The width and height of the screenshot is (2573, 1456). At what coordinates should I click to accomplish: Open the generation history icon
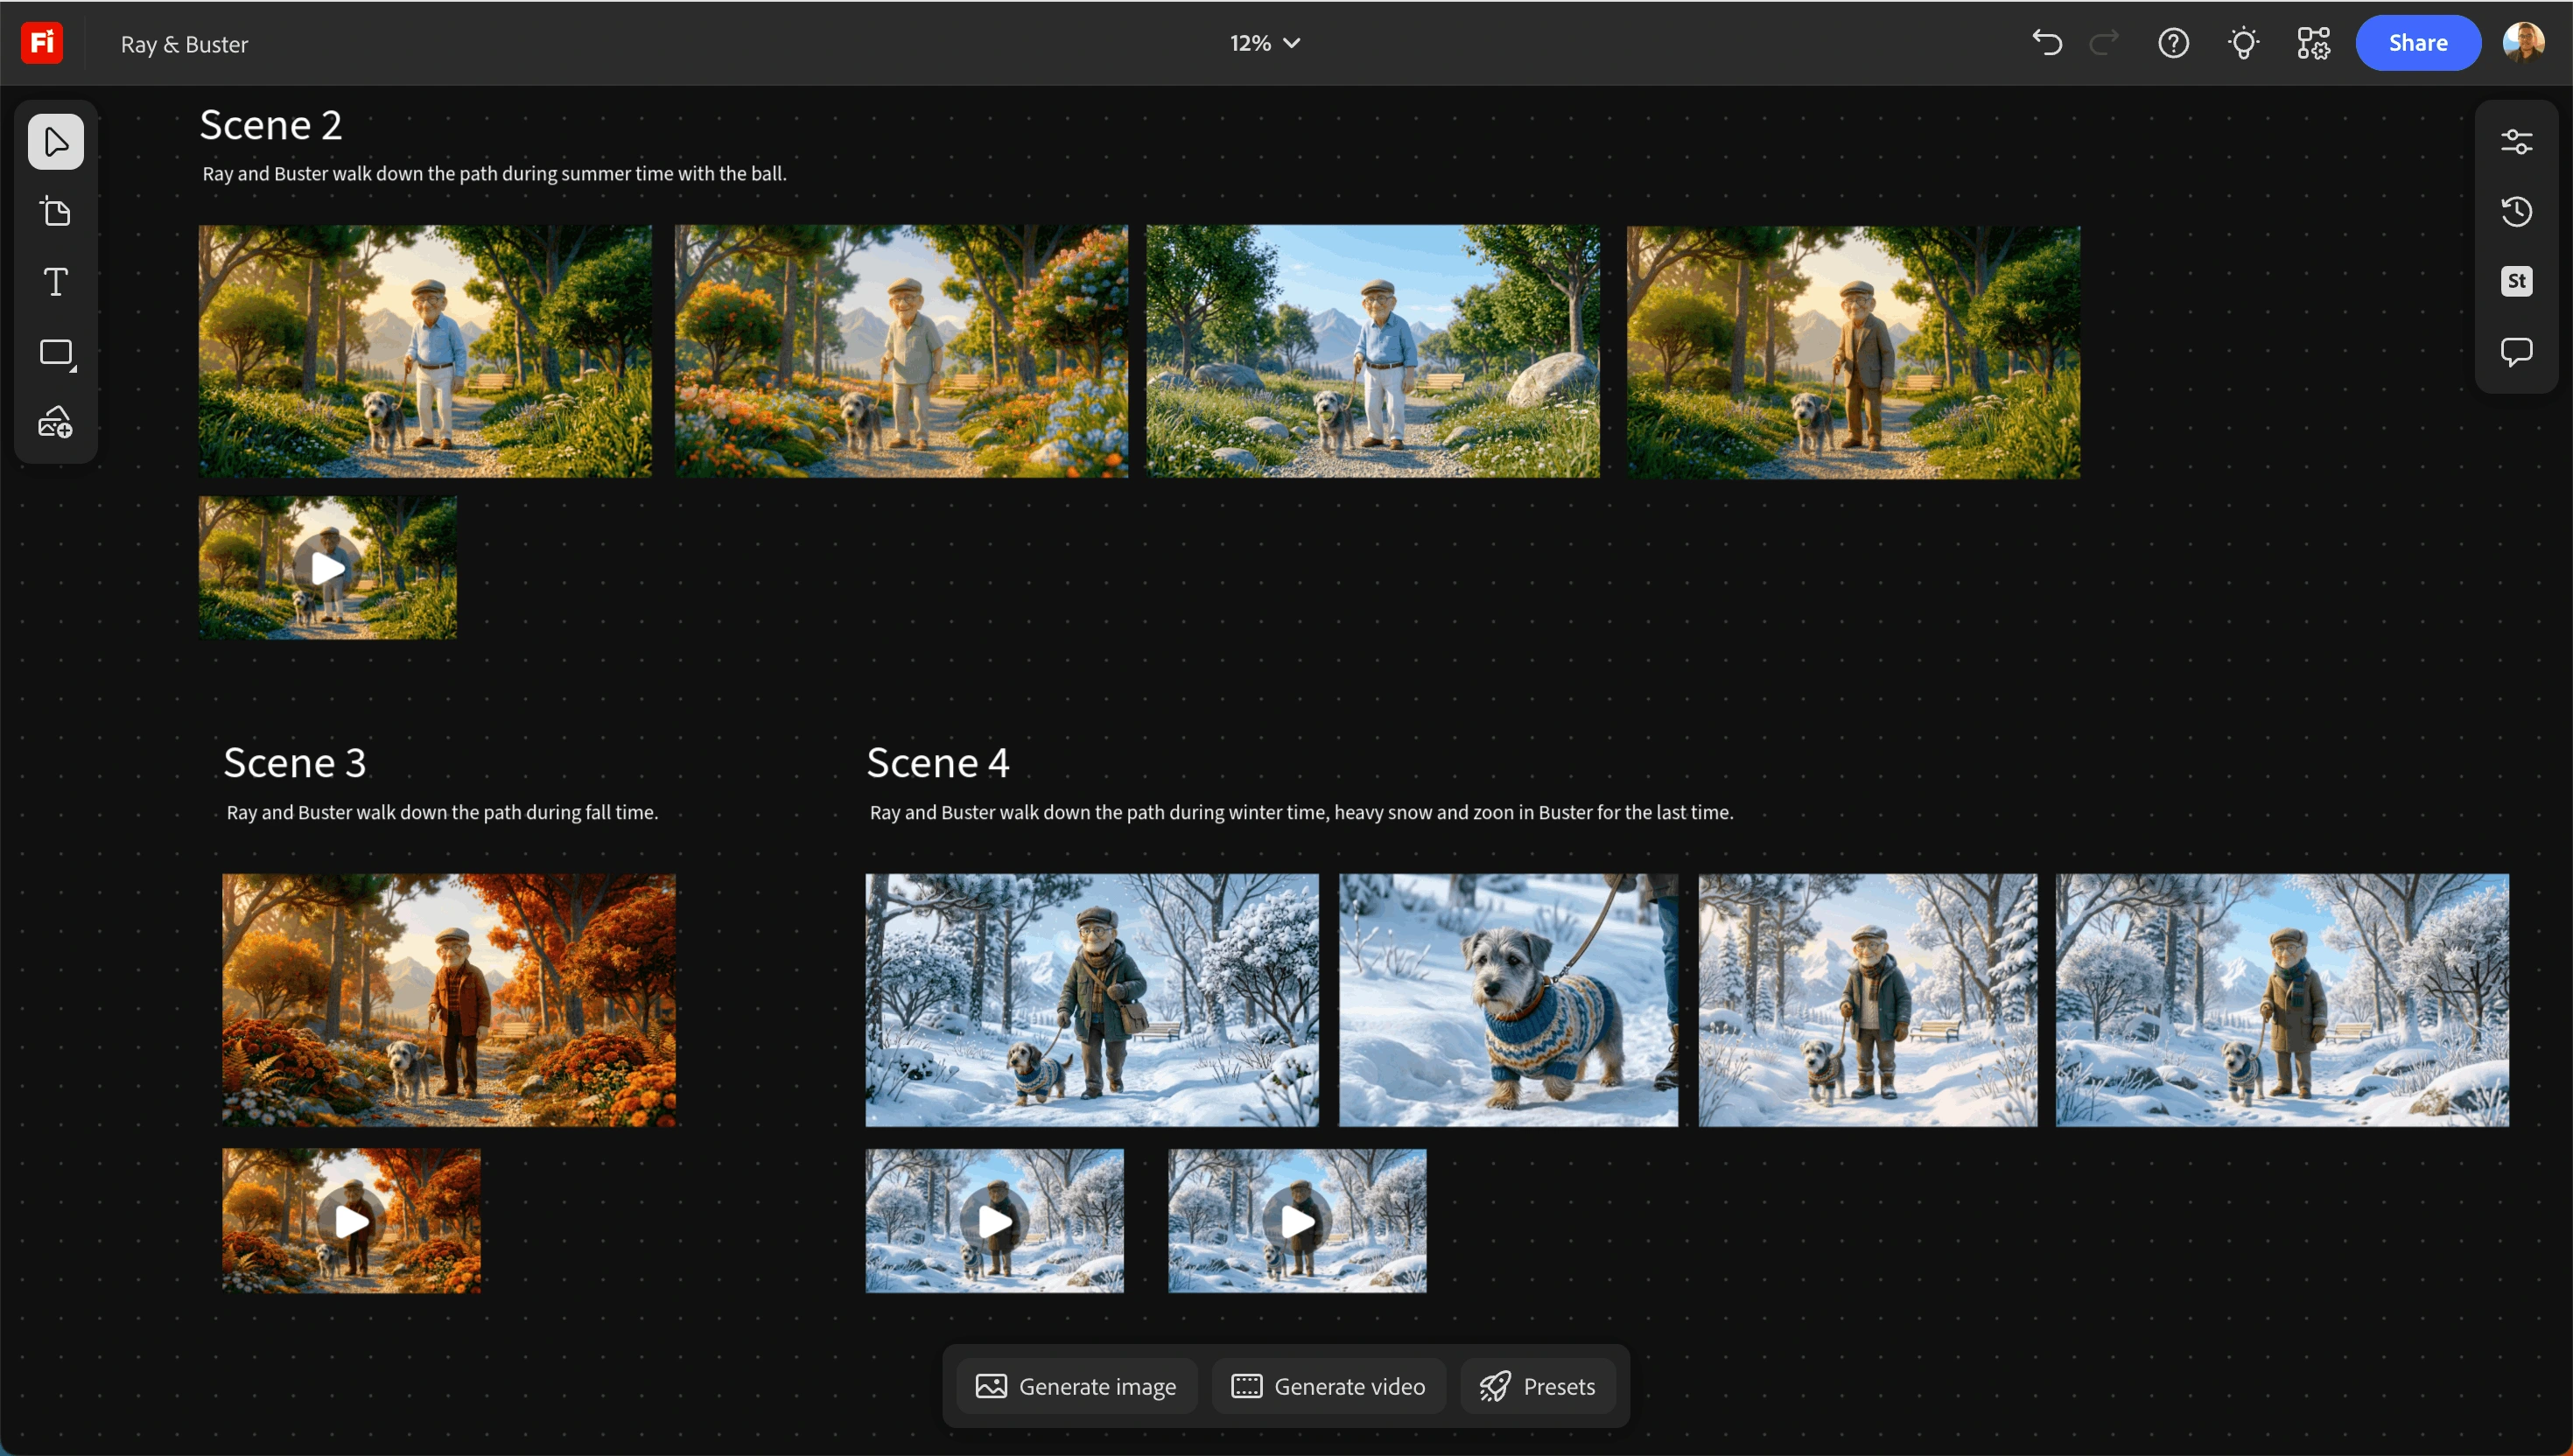2516,211
